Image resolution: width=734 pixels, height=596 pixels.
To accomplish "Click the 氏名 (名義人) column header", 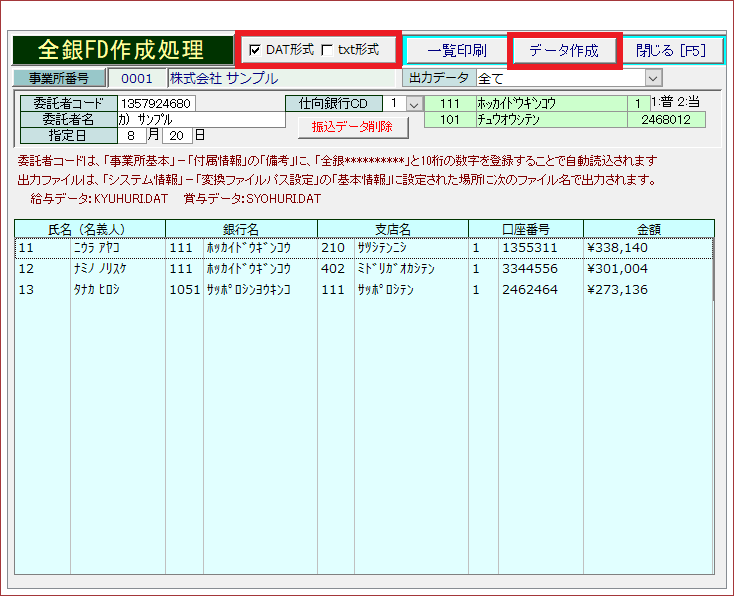I will 90,228.
